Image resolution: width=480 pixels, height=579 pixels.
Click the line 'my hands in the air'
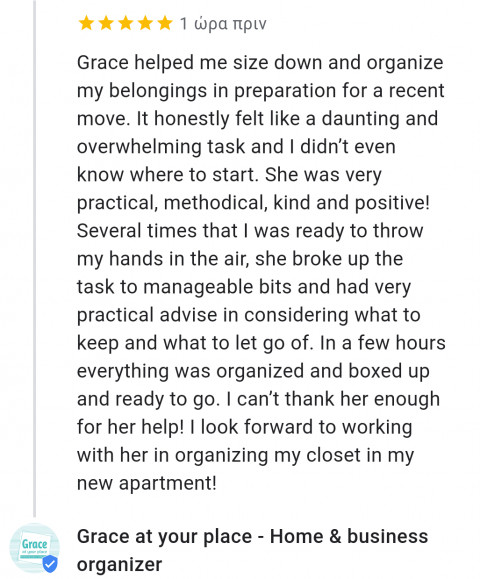pyautogui.click(x=240, y=260)
